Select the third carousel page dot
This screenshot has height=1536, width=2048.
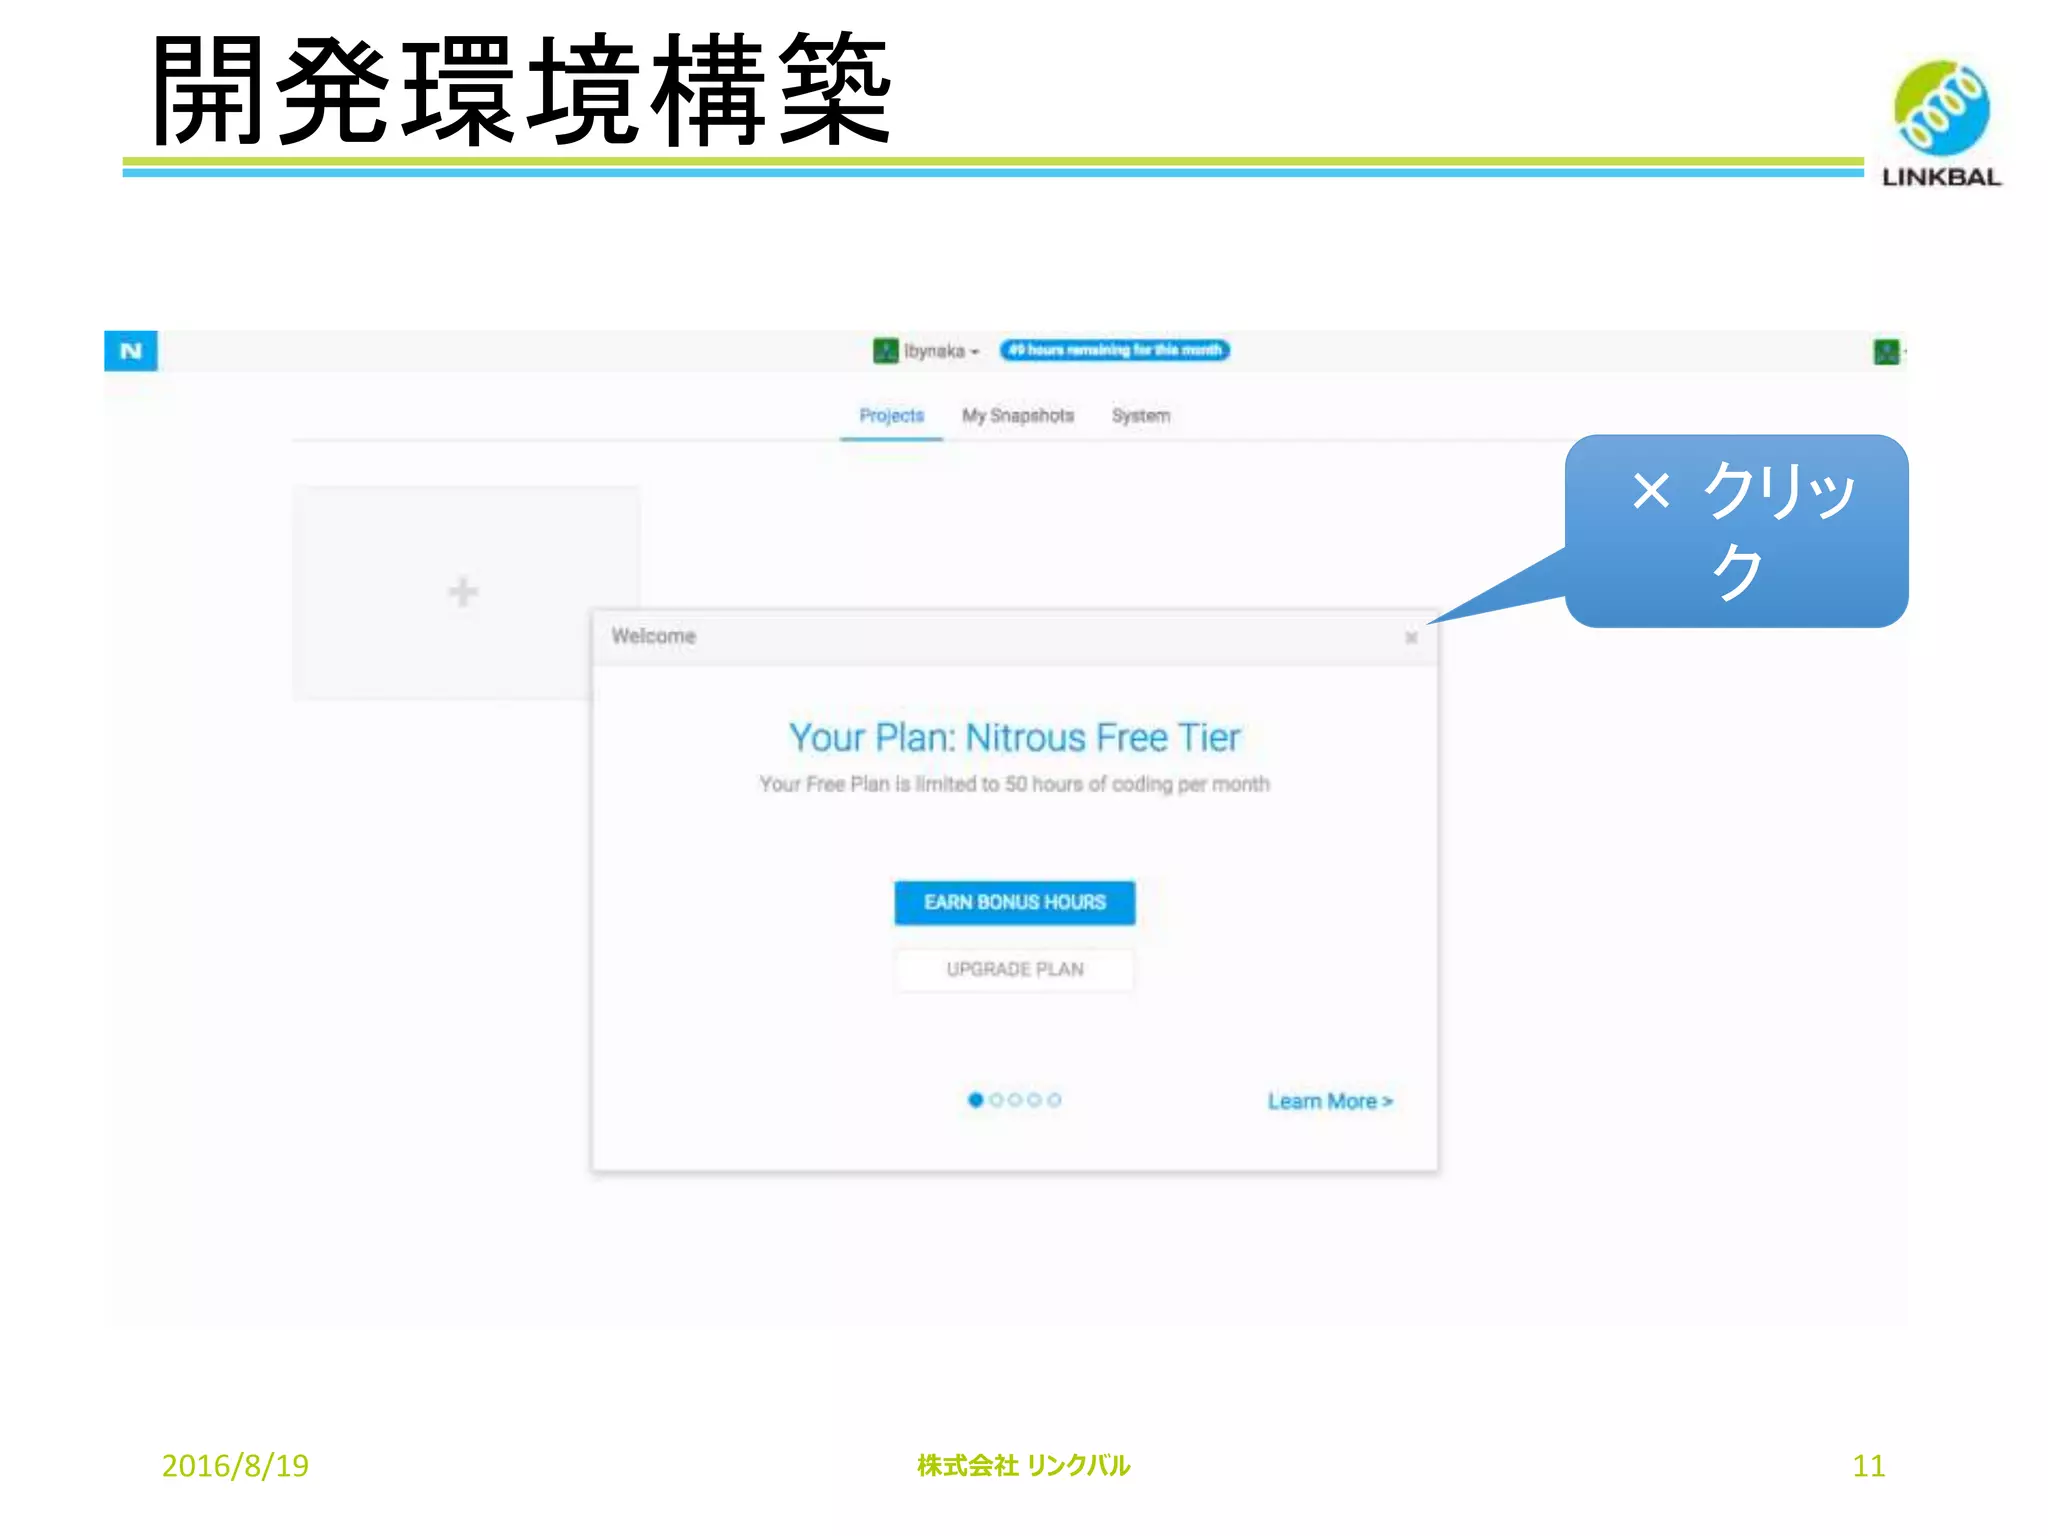(x=1015, y=1100)
